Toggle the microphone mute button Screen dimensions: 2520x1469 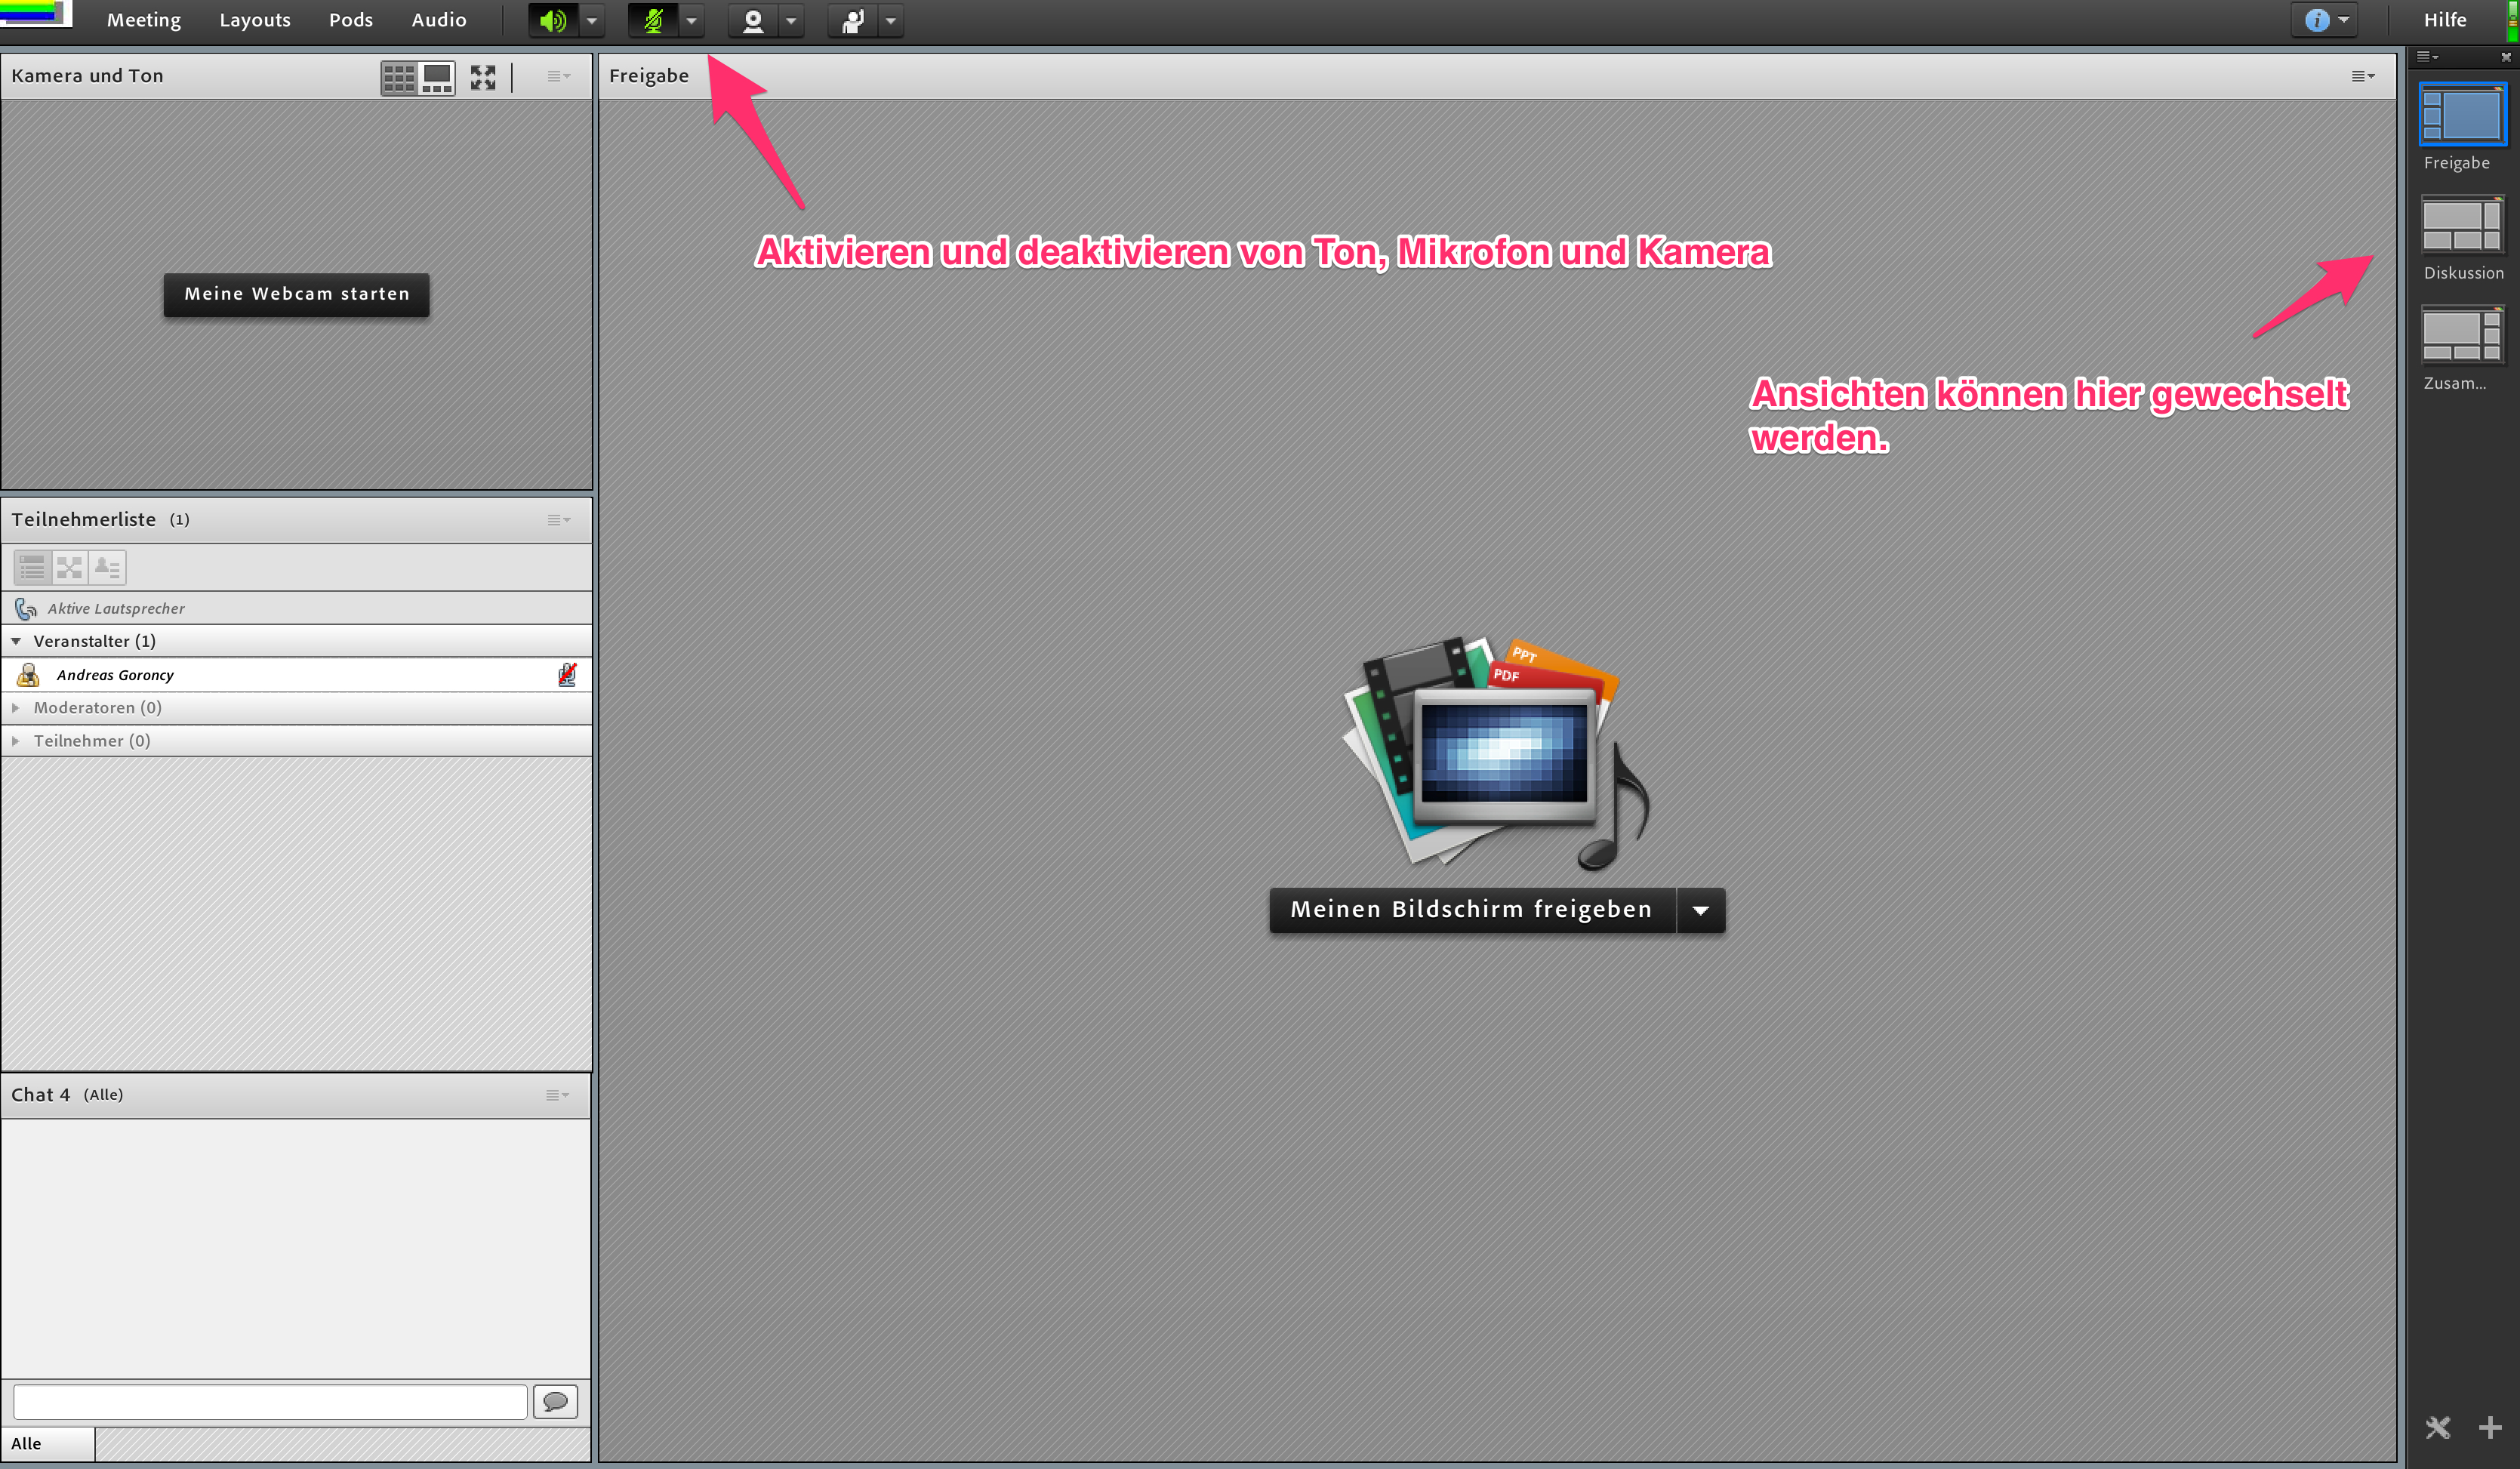(x=652, y=20)
